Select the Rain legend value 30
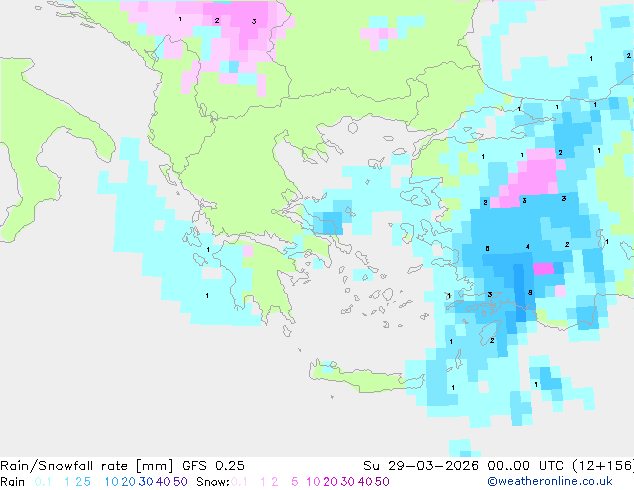 (x=146, y=482)
